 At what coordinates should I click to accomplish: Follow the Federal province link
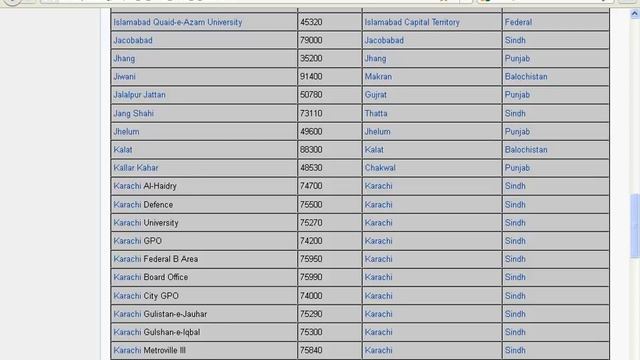coord(518,22)
